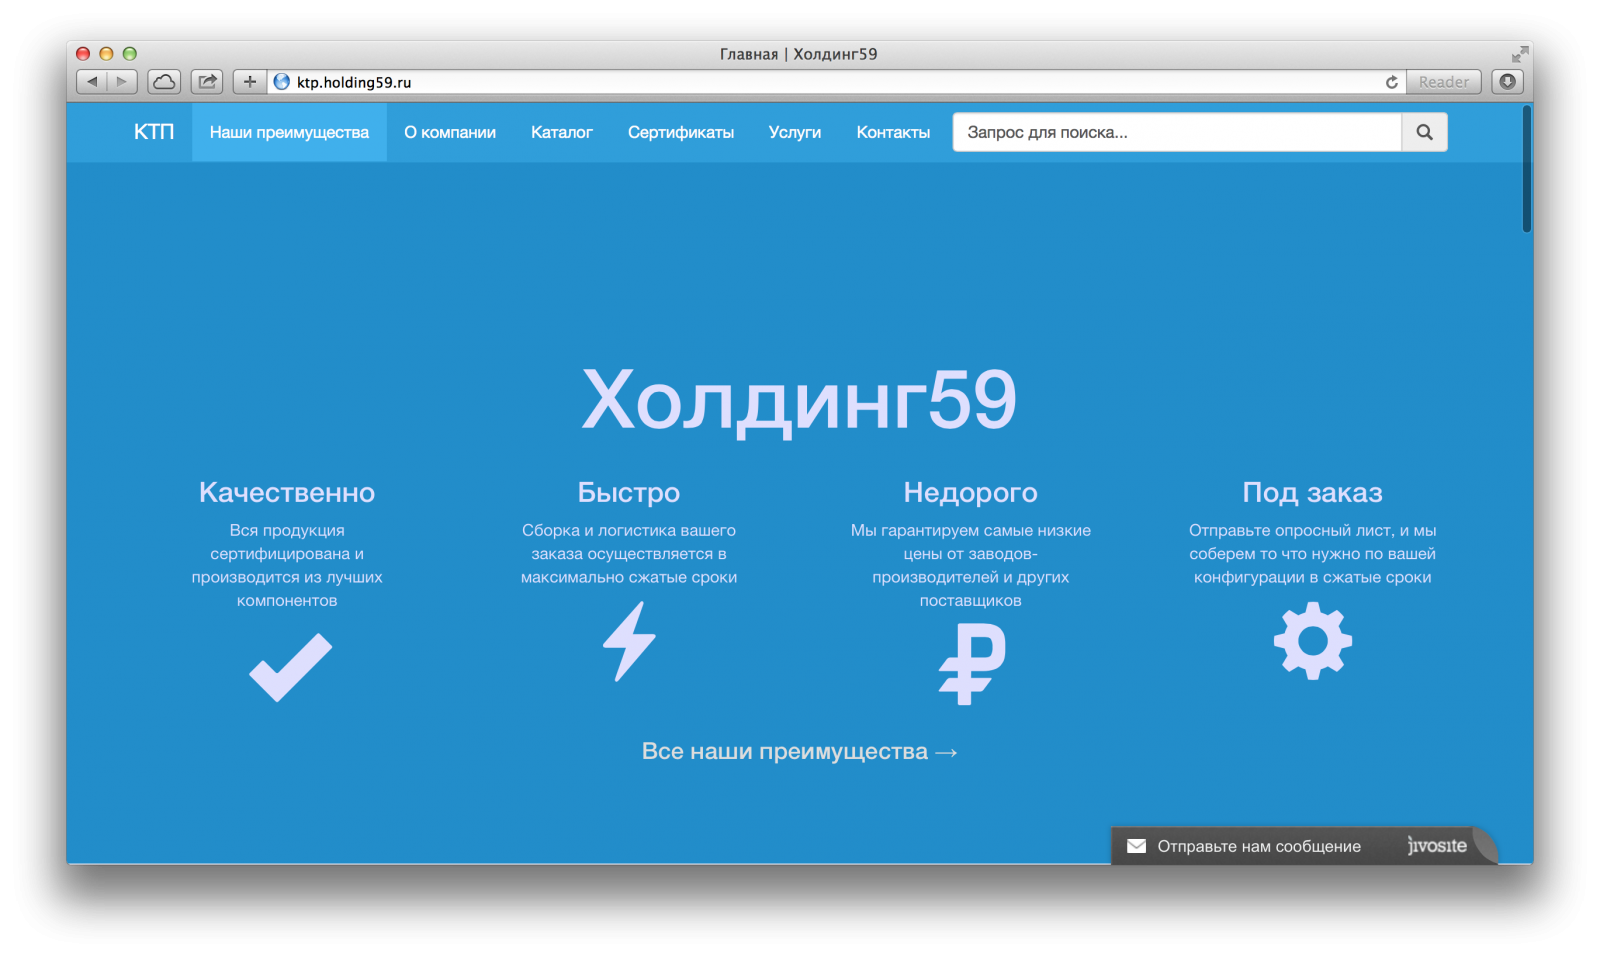The height and width of the screenshot is (957, 1600).
Task: Click the Под заказ heading
Action: point(1312,492)
